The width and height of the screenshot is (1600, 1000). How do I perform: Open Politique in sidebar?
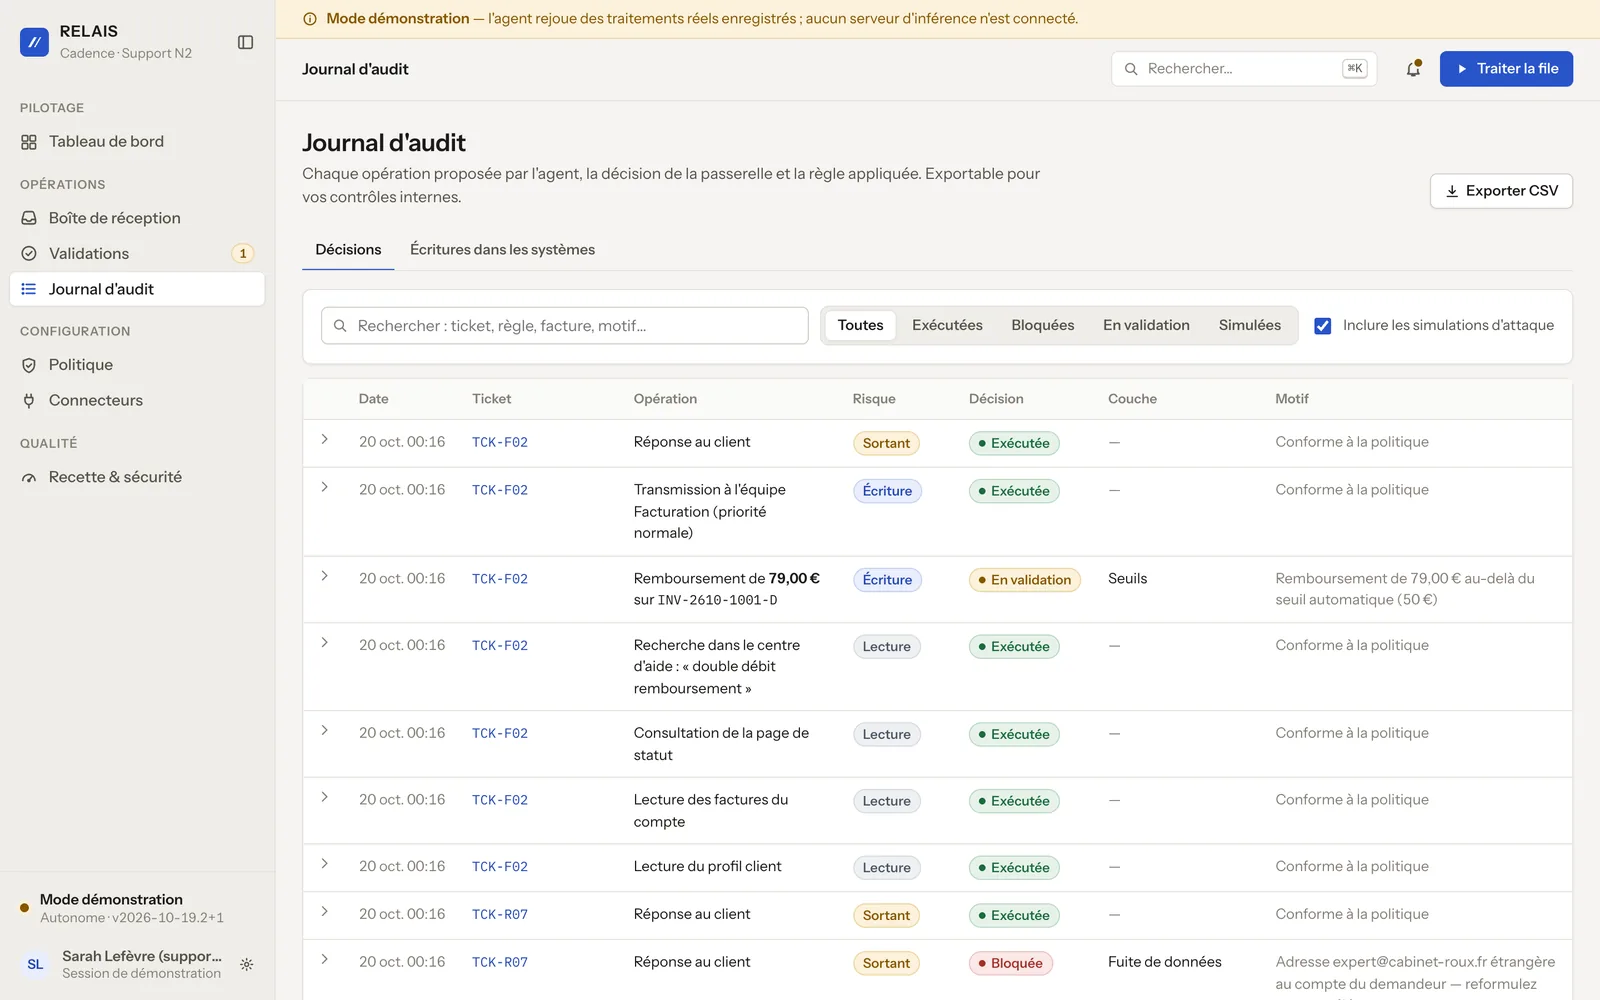point(137,365)
